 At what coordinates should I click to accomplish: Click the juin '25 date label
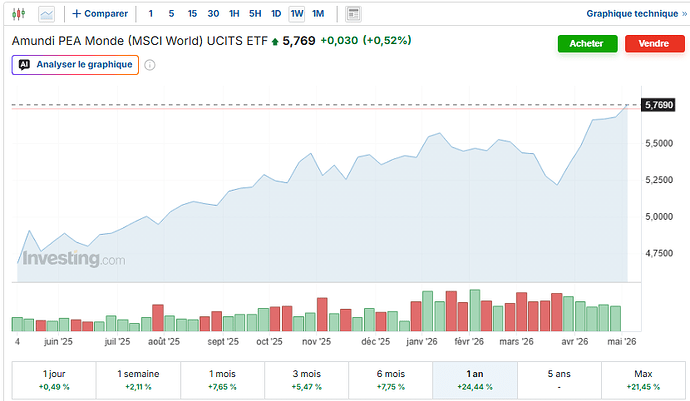(x=58, y=342)
